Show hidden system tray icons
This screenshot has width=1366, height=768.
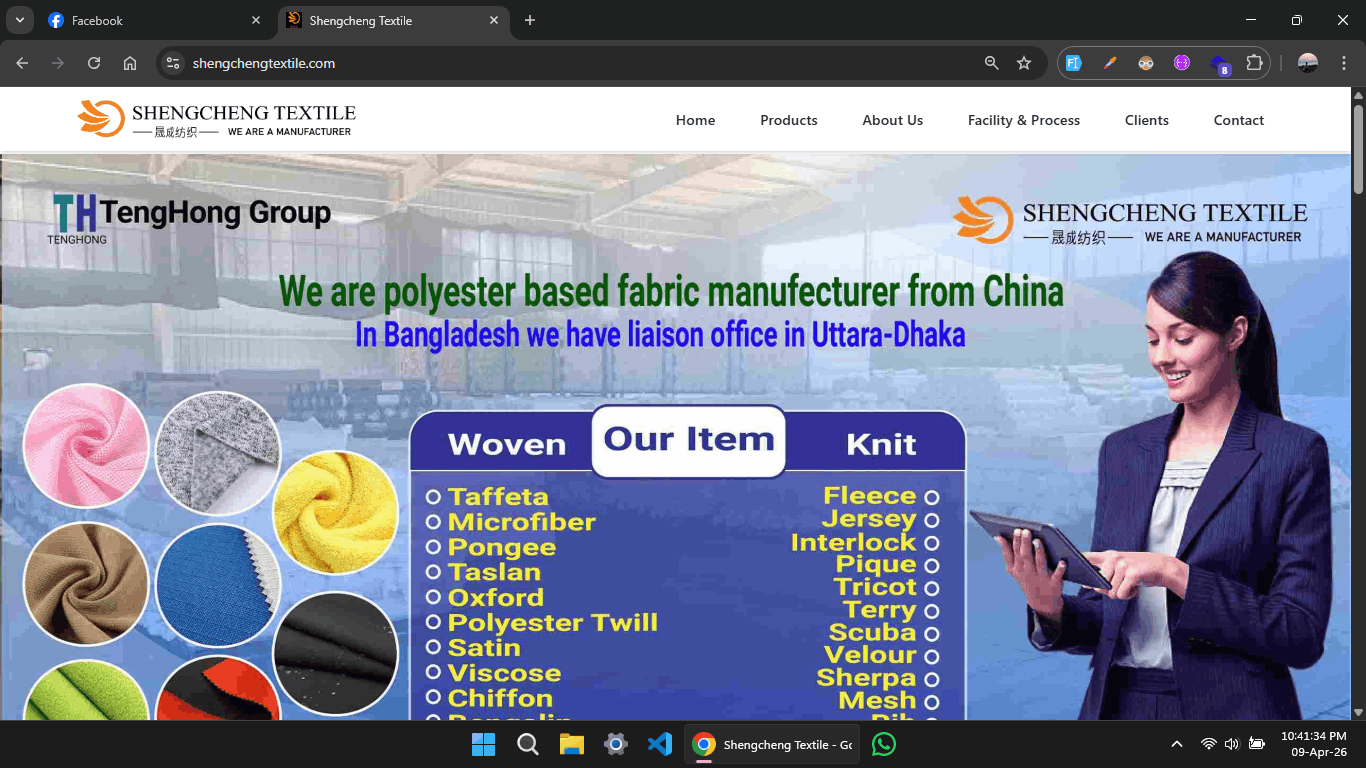pyautogui.click(x=1177, y=744)
